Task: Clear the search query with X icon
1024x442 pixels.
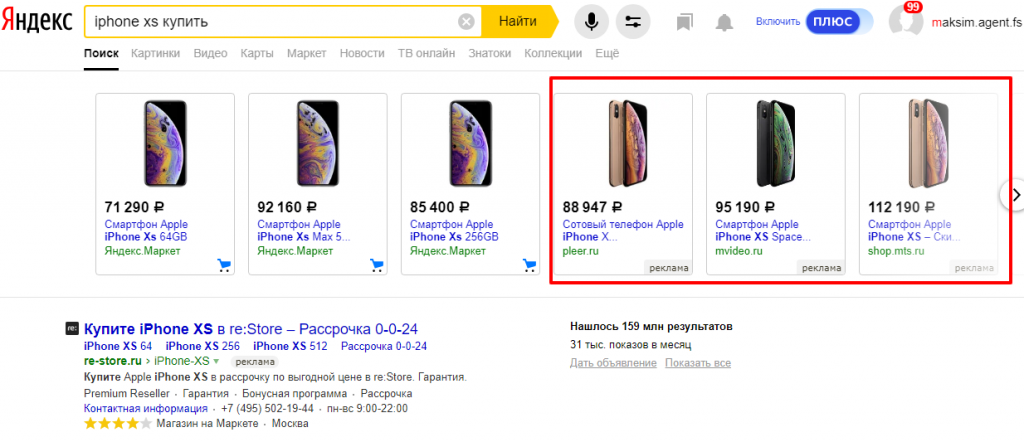Action: coord(466,21)
